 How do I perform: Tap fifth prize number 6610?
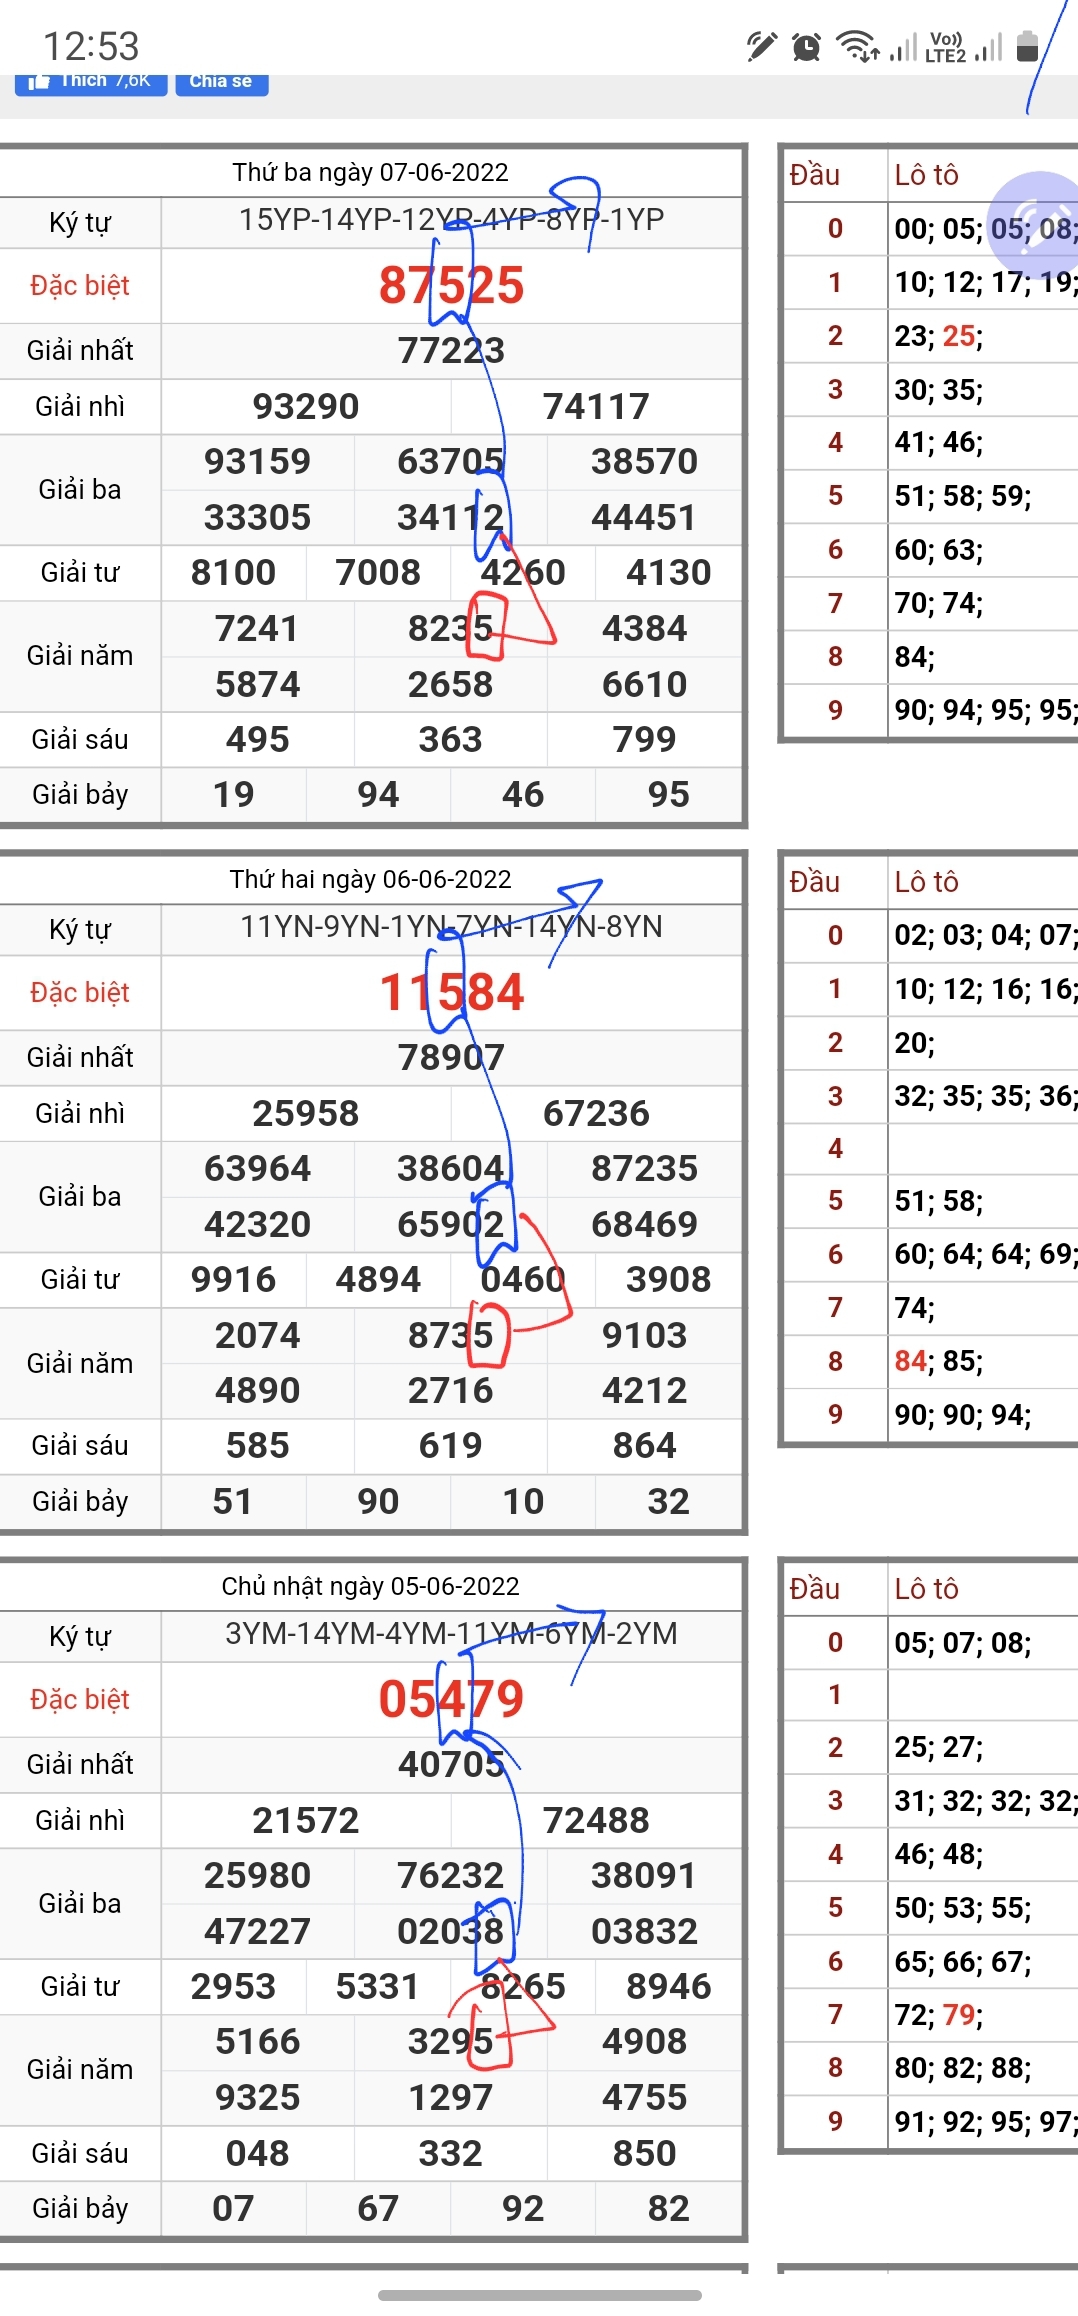(x=645, y=685)
